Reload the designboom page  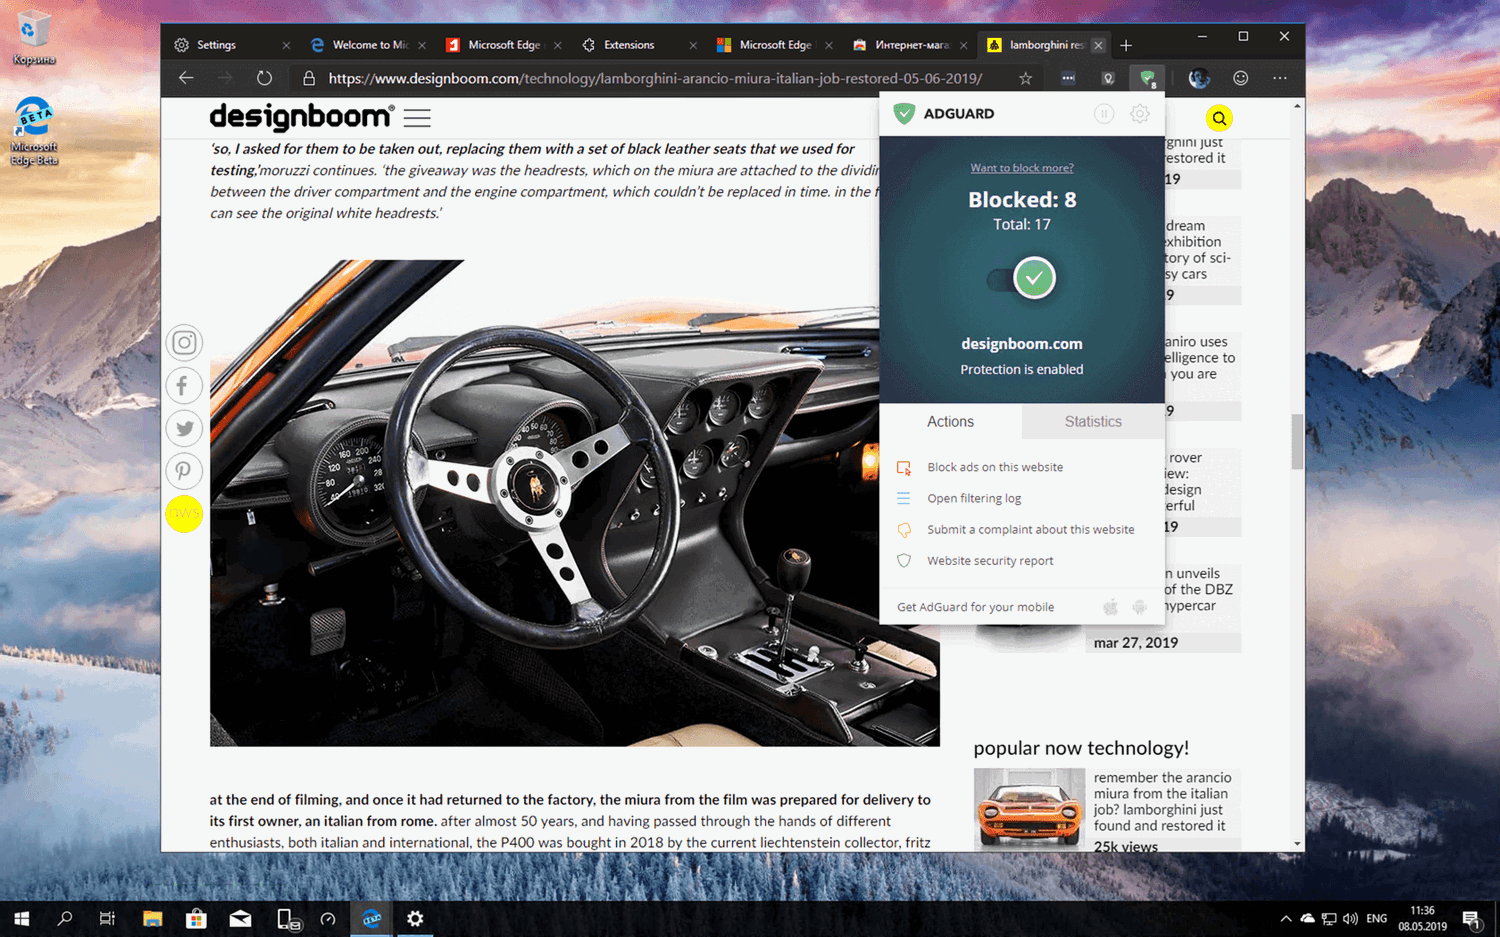[264, 78]
